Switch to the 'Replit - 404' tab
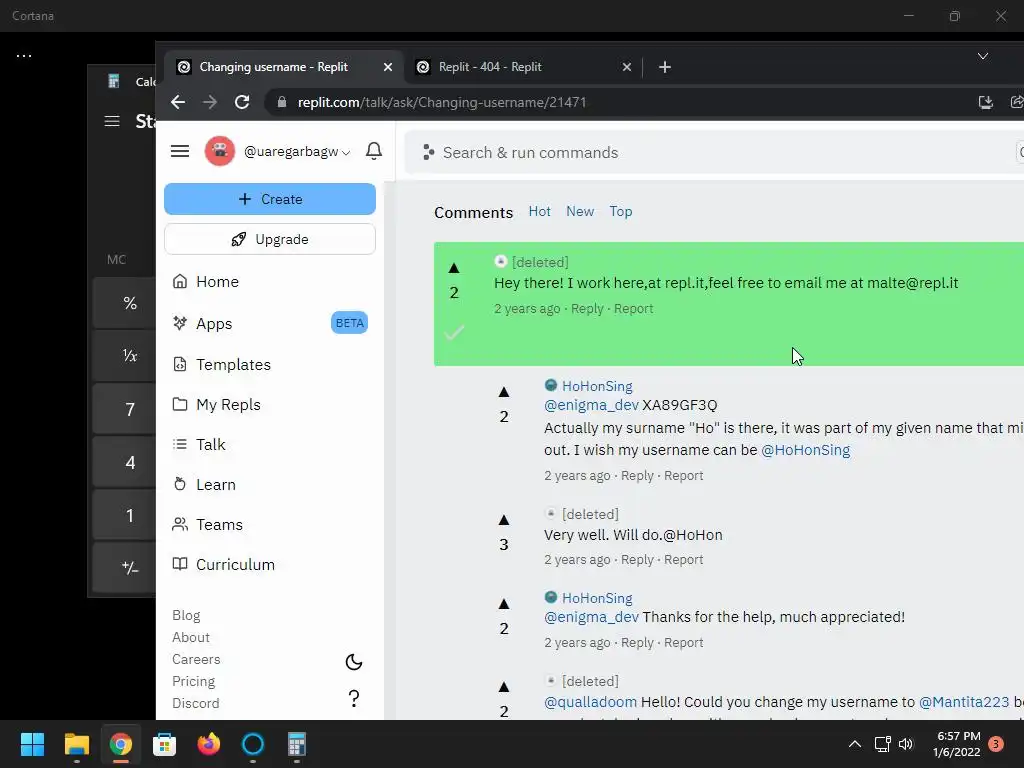Screen dimensions: 1024x768 click(522, 67)
